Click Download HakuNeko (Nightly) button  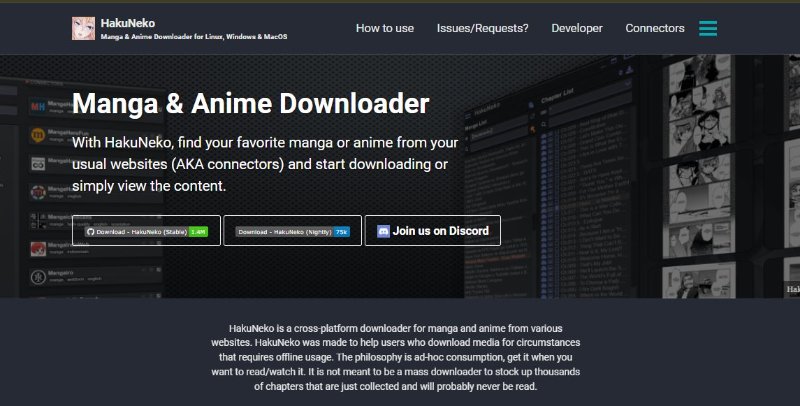[292, 231]
